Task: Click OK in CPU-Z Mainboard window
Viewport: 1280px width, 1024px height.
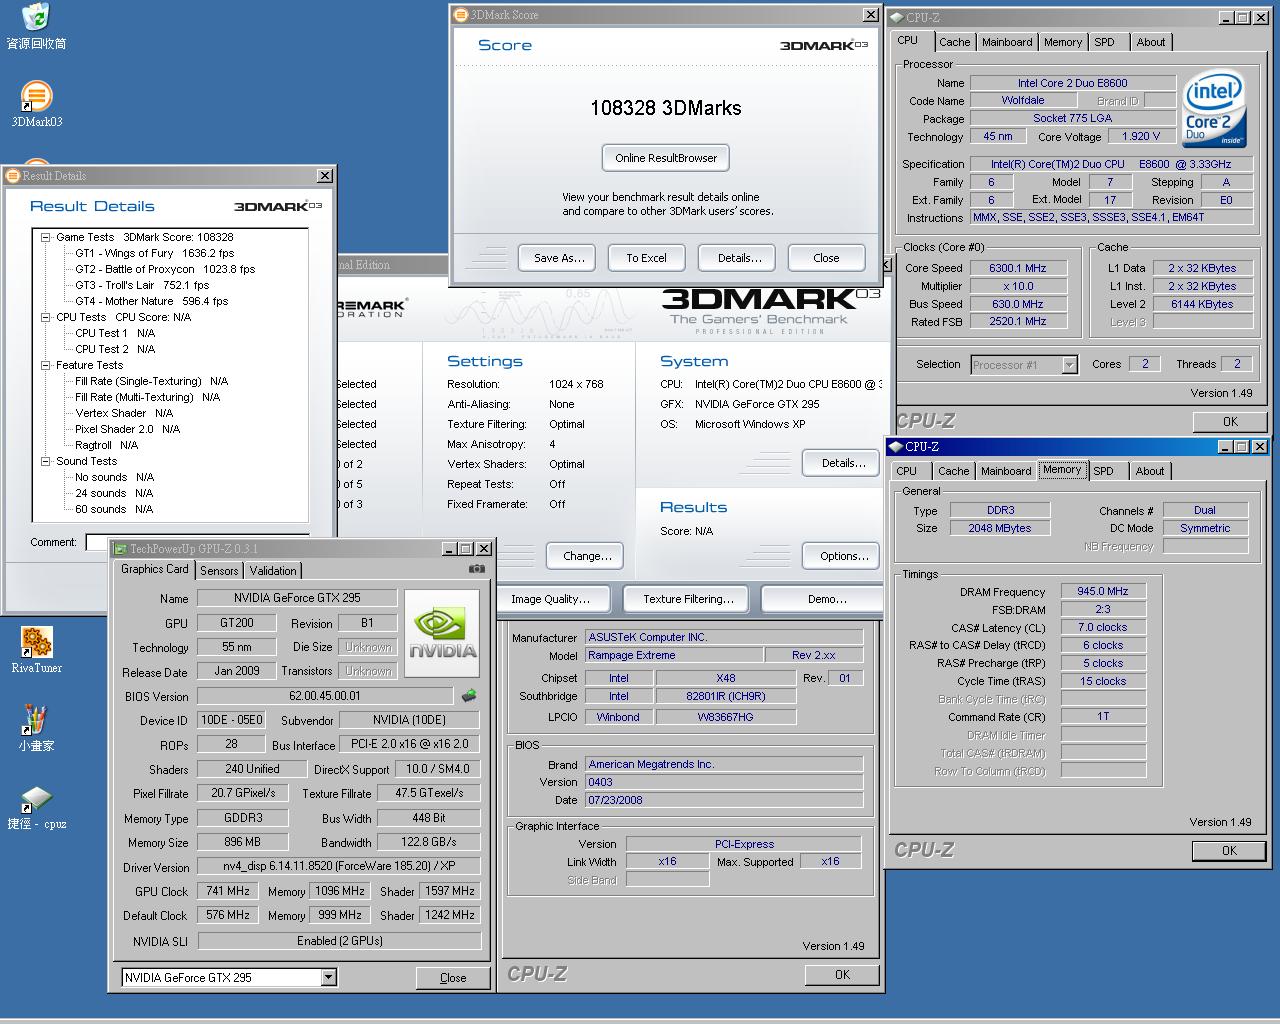Action: 842,974
